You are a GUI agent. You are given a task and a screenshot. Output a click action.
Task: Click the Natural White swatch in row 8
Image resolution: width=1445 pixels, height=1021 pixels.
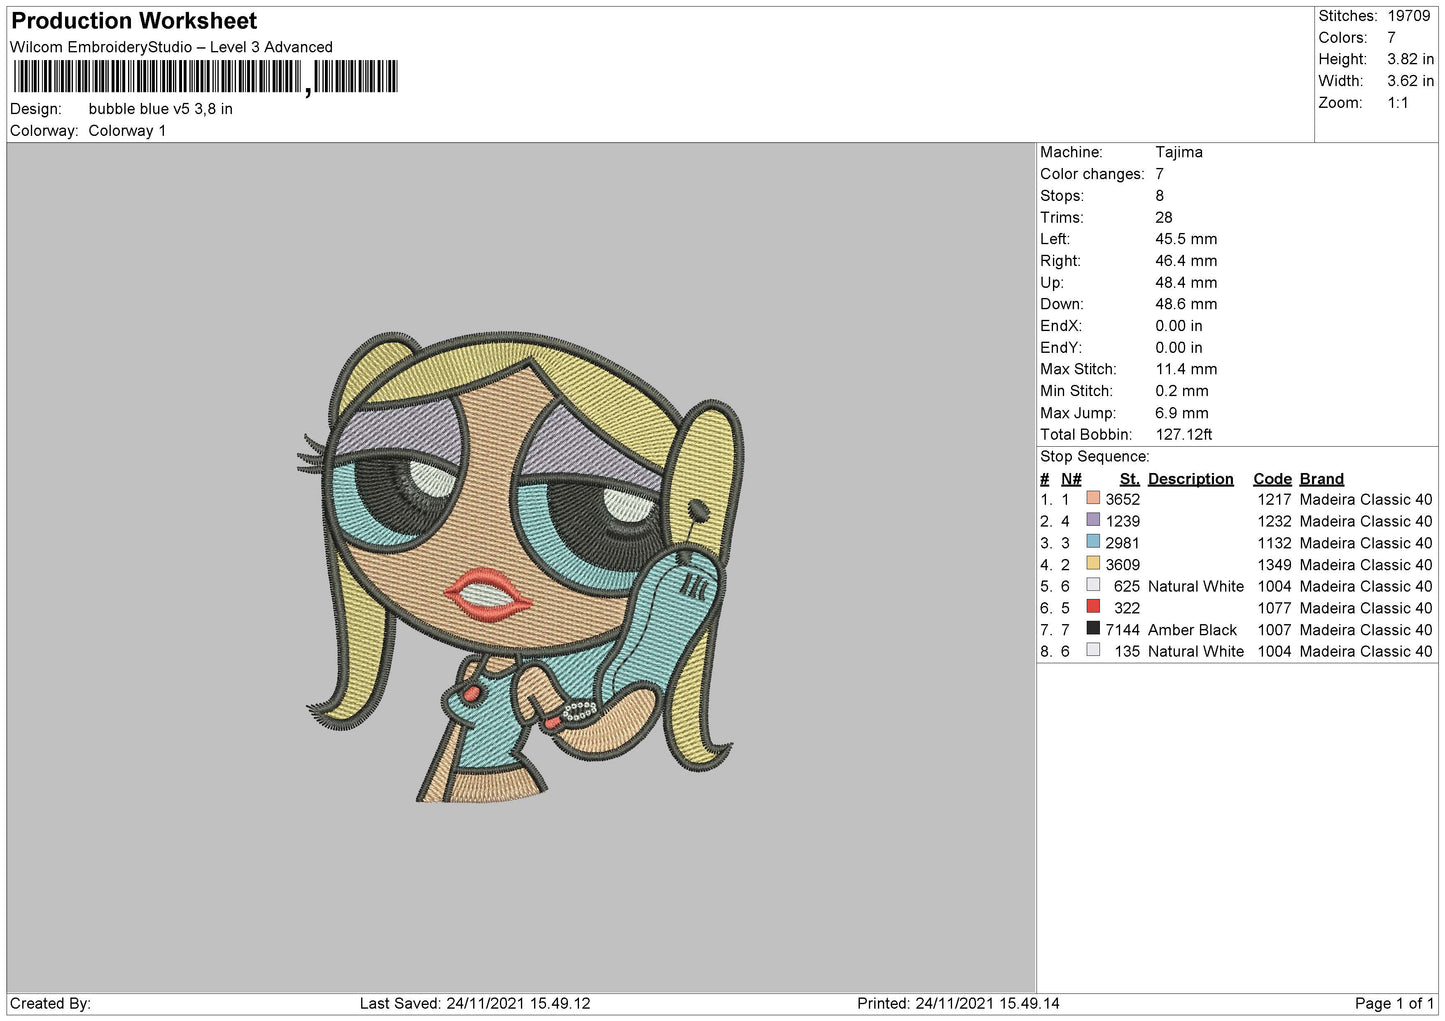[x=1093, y=650]
